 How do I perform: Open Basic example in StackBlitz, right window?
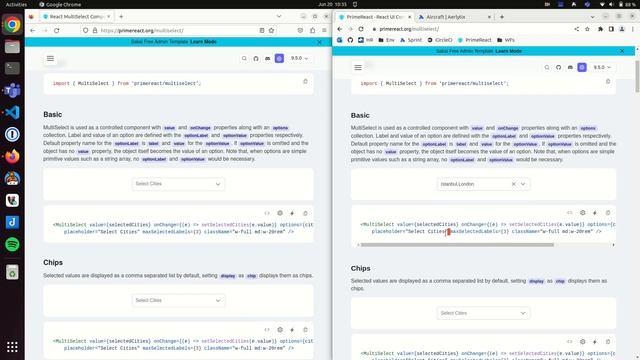(x=595, y=213)
